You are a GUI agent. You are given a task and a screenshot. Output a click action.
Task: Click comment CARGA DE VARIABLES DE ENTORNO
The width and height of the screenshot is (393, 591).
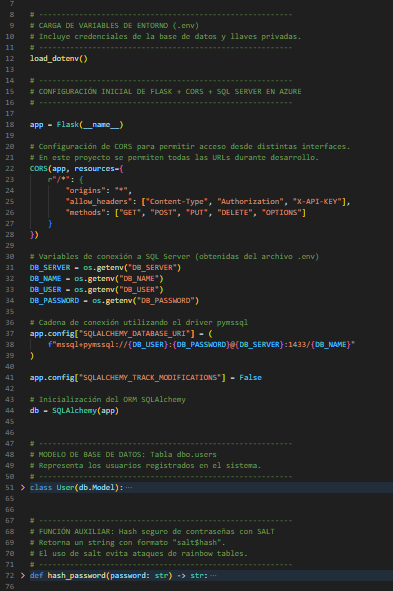coord(114,26)
